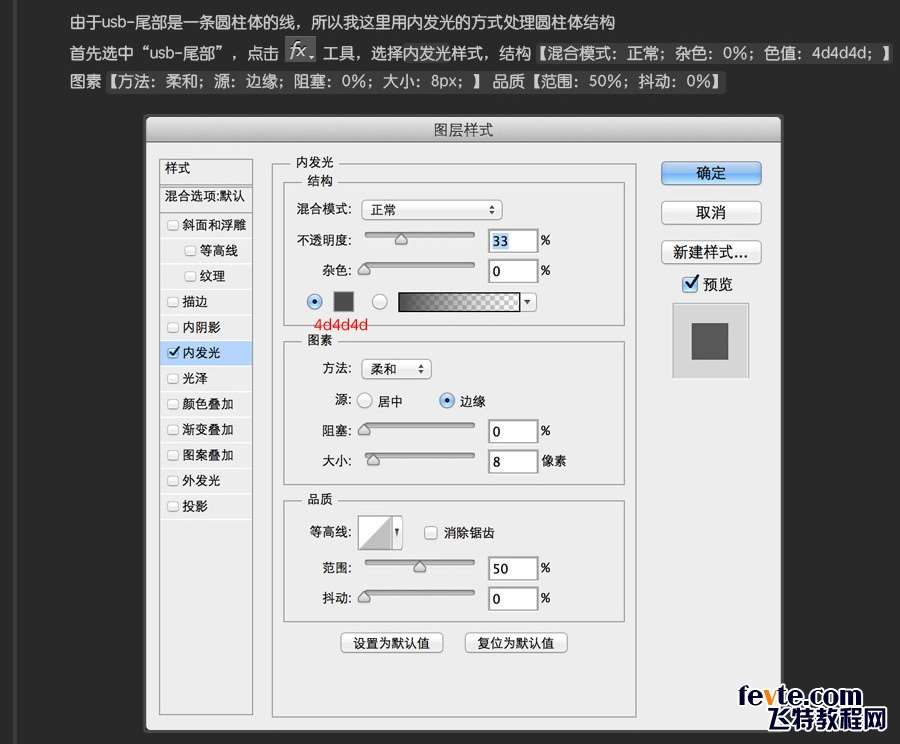Viewport: 900px width, 744px height.
Task: Open the gradient bar for inner glow
Action: coord(459,301)
